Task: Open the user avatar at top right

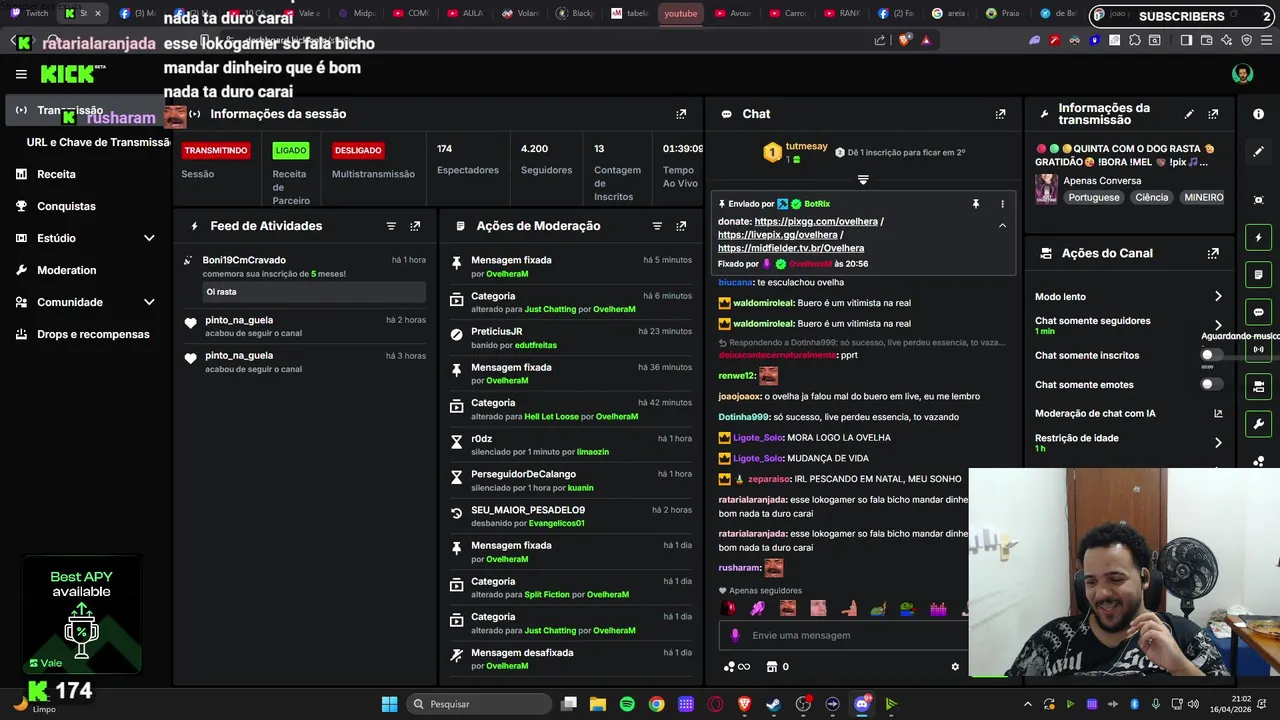Action: [1242, 74]
